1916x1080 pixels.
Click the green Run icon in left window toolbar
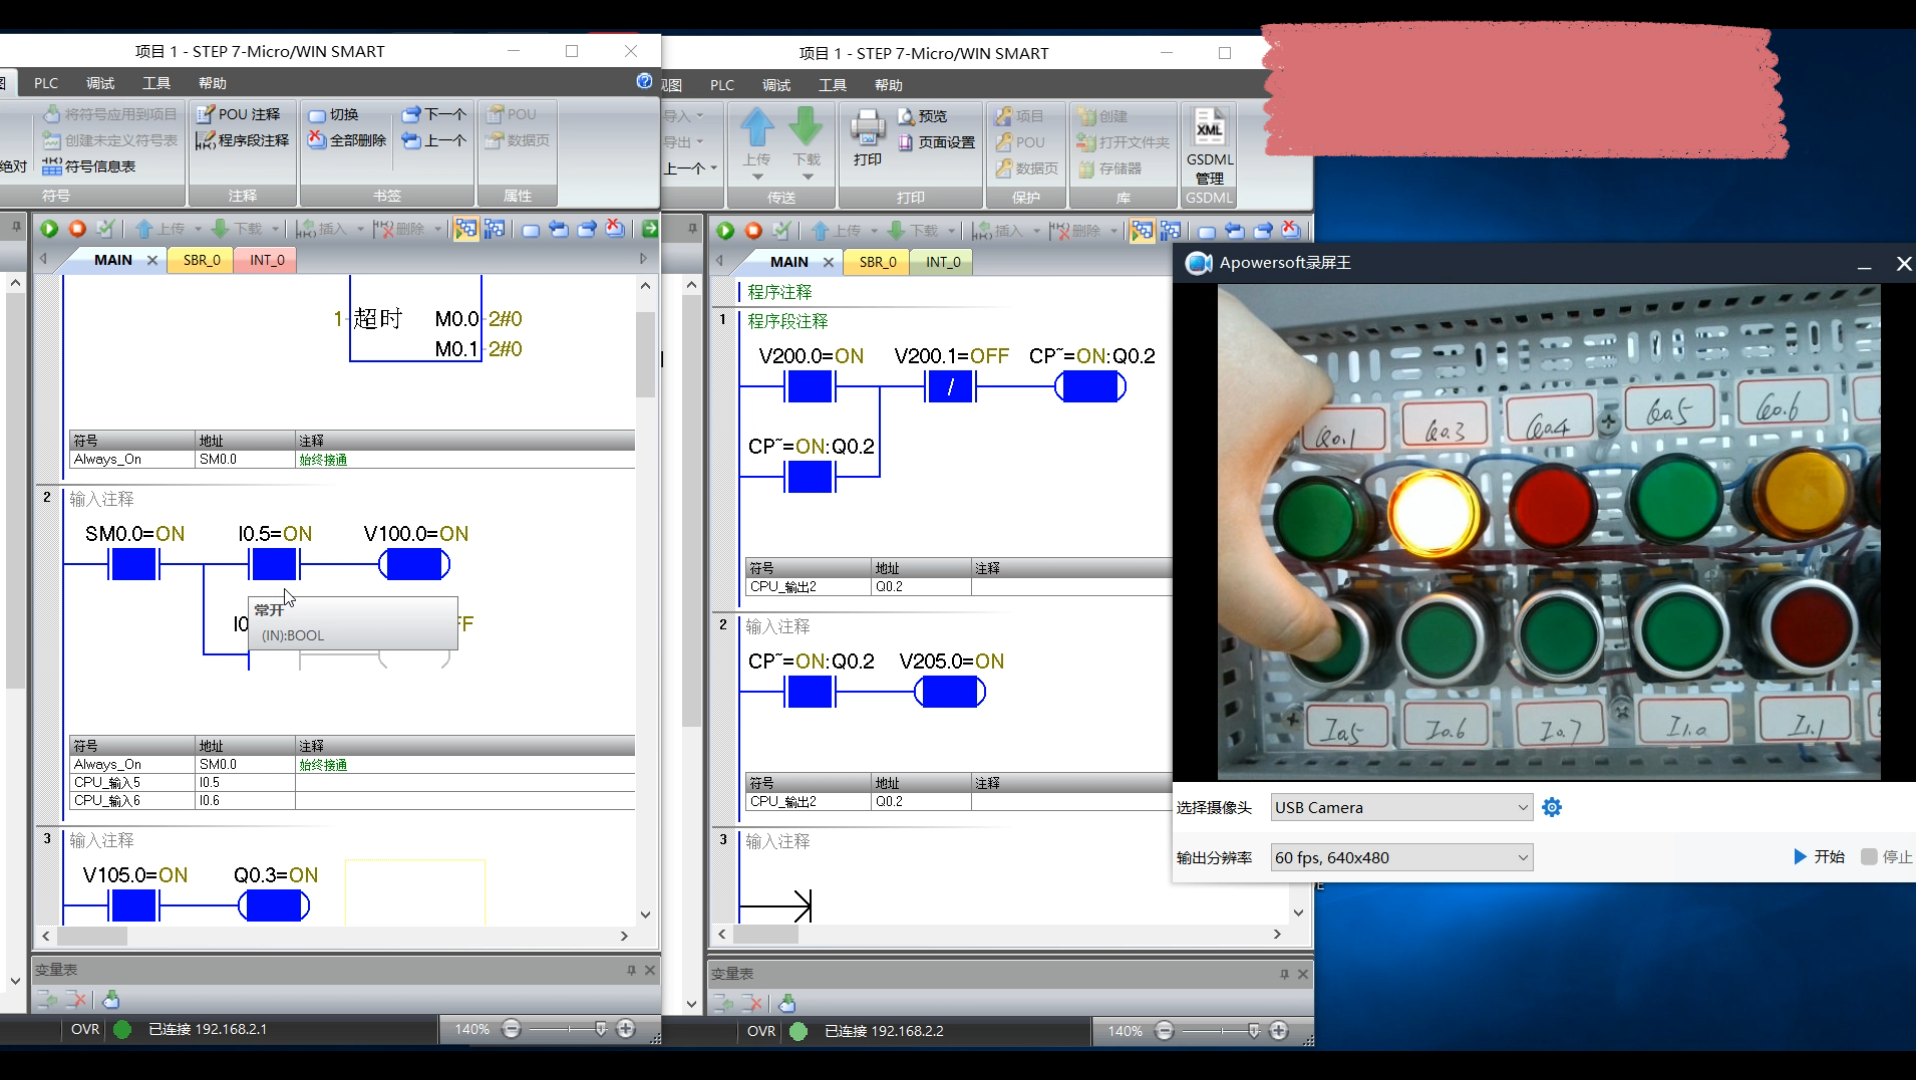coord(48,229)
